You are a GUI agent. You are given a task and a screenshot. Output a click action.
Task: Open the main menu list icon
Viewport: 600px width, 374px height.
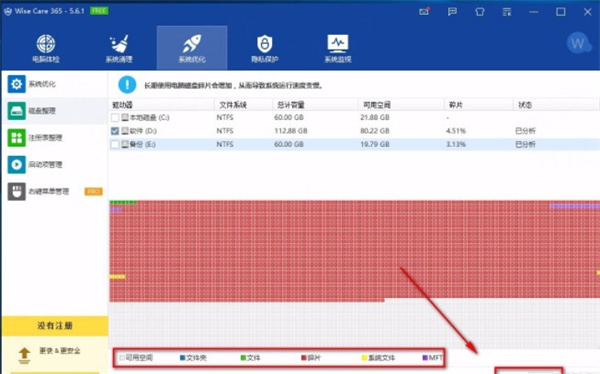(507, 12)
